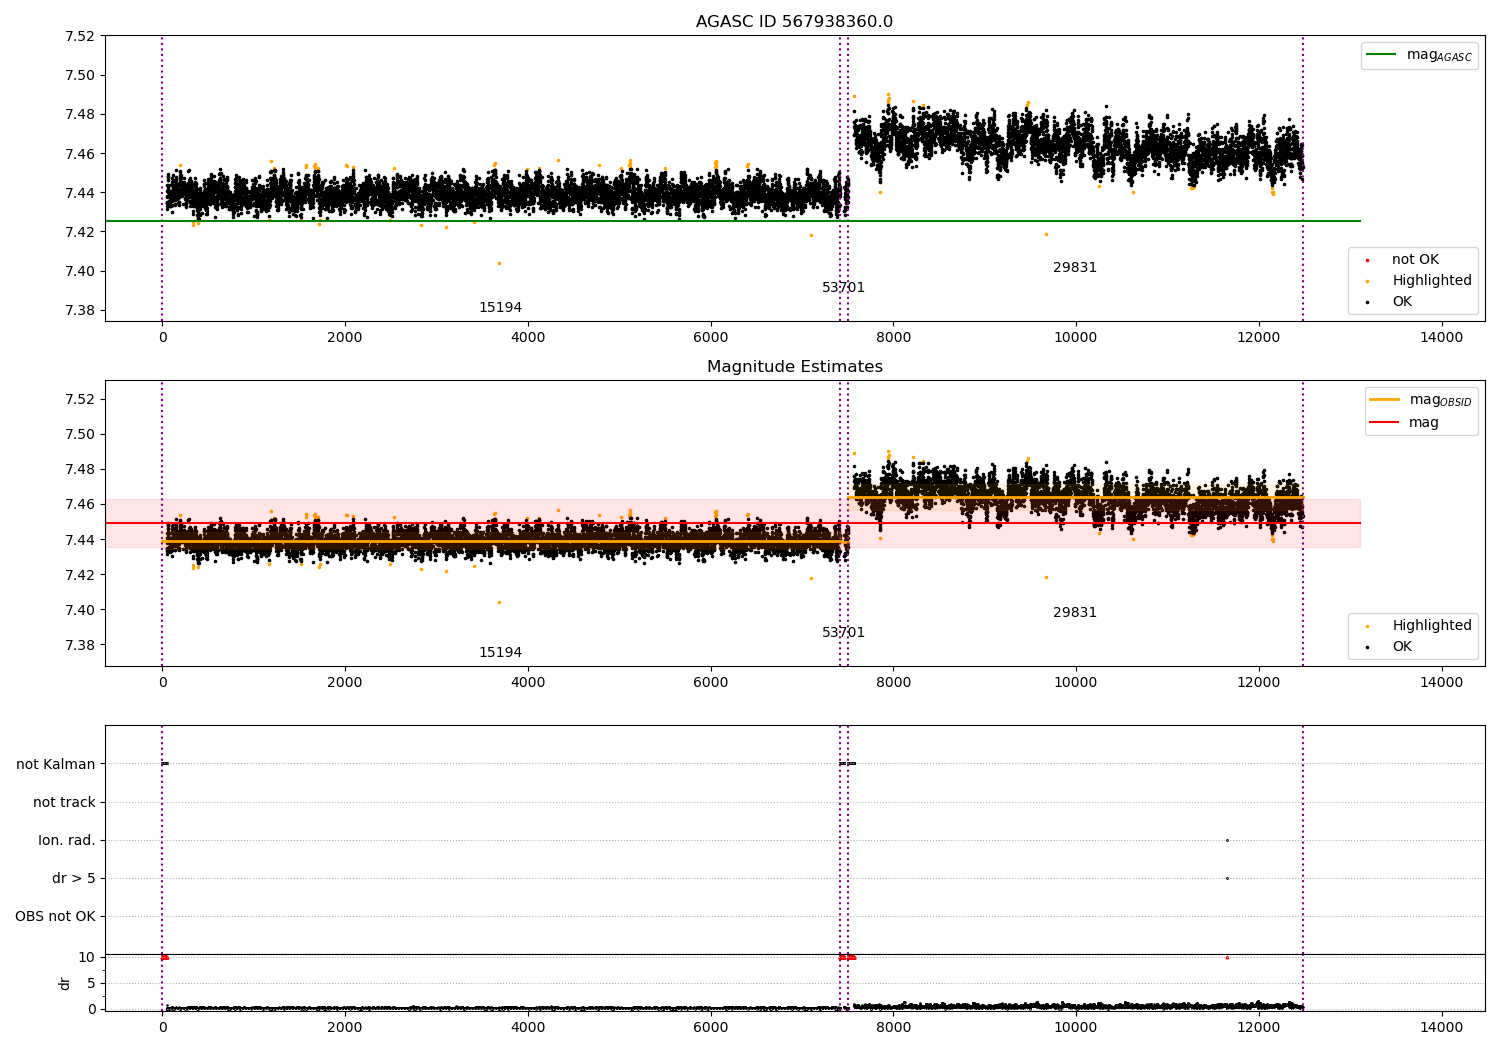Click obsid label 53701 in AGASC ID plot
1500x1050 pixels.
(x=843, y=288)
